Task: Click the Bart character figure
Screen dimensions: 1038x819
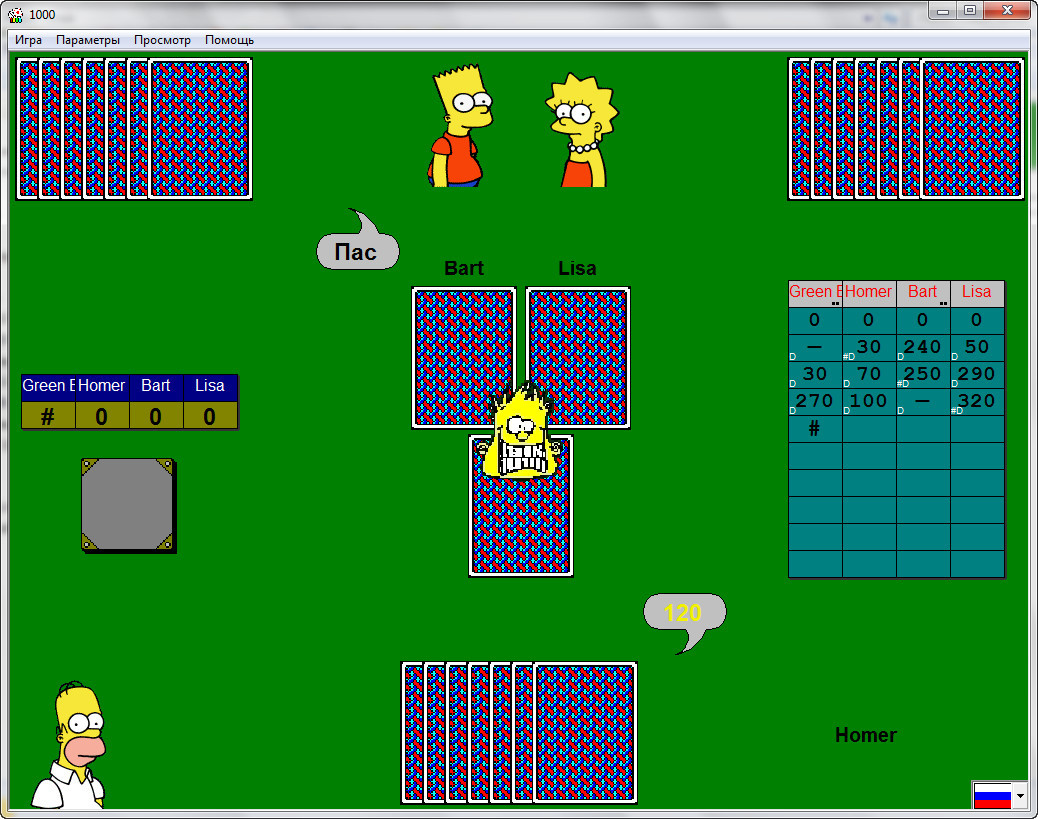Action: (461, 125)
